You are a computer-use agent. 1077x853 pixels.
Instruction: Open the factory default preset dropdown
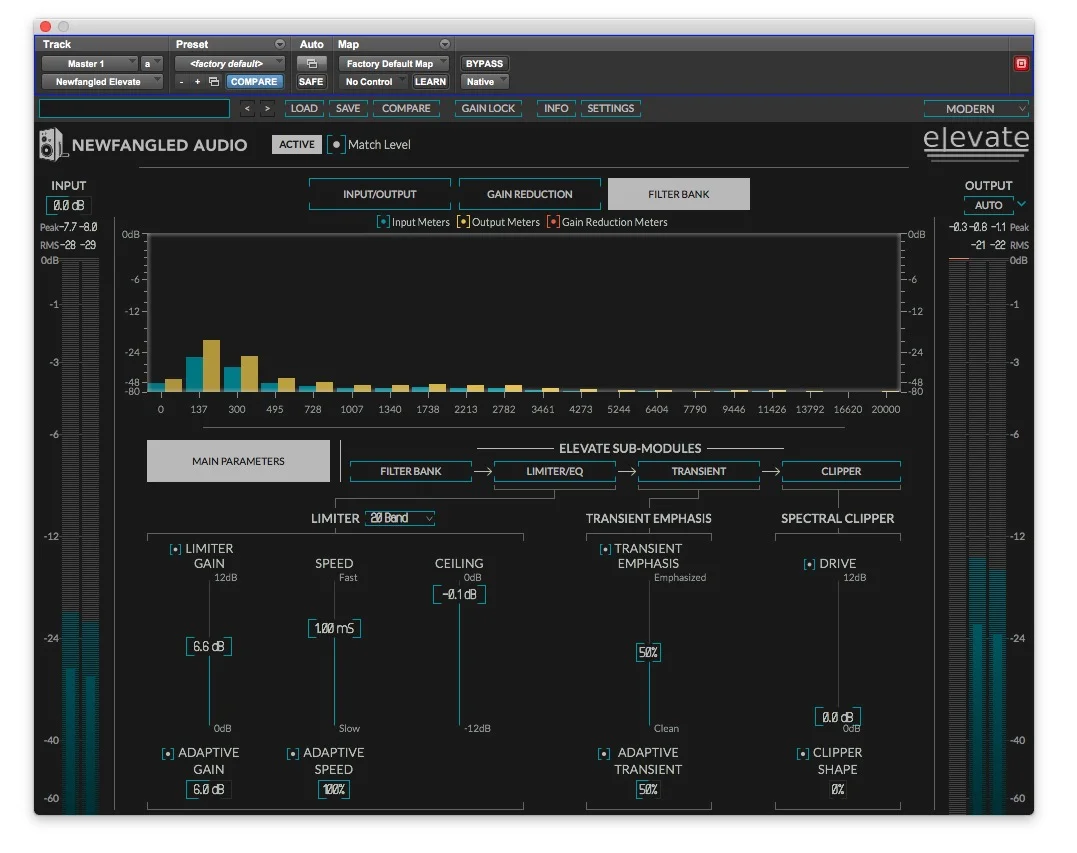tap(229, 63)
